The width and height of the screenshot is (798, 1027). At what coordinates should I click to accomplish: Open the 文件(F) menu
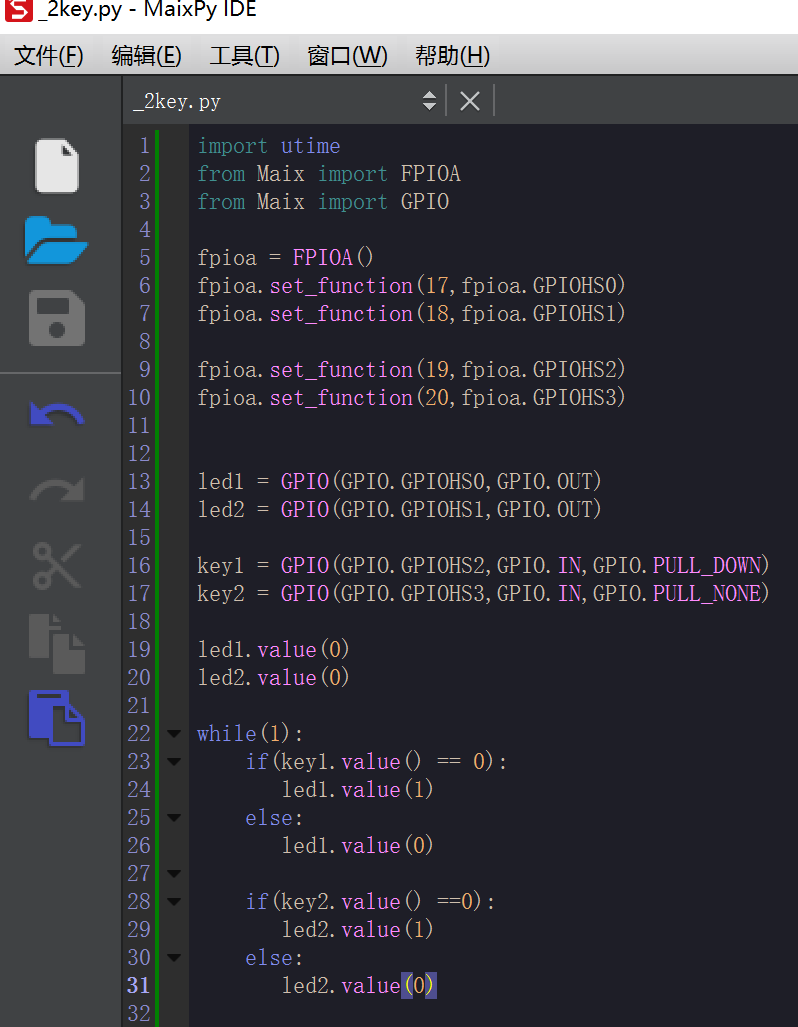click(48, 56)
